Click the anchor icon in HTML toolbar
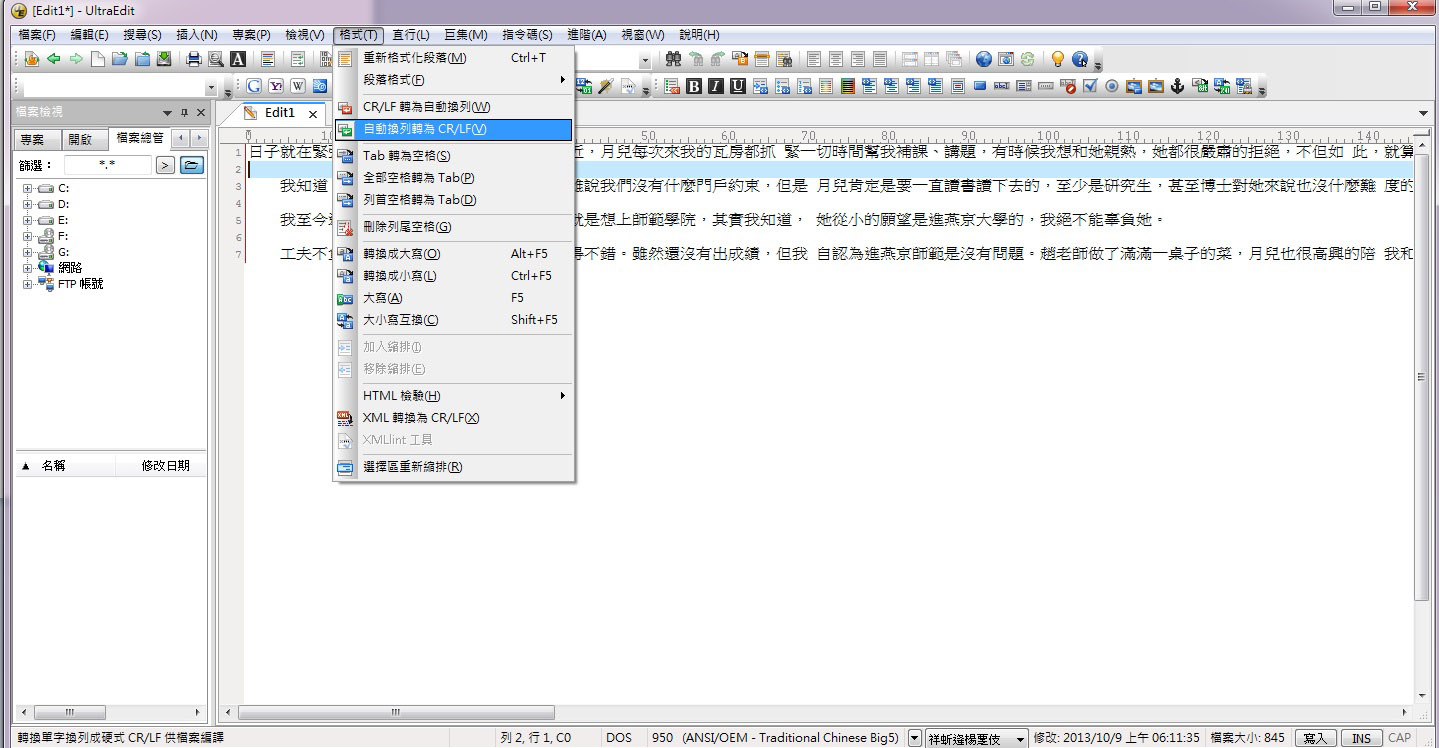This screenshot has height=748, width=1439. (1177, 87)
